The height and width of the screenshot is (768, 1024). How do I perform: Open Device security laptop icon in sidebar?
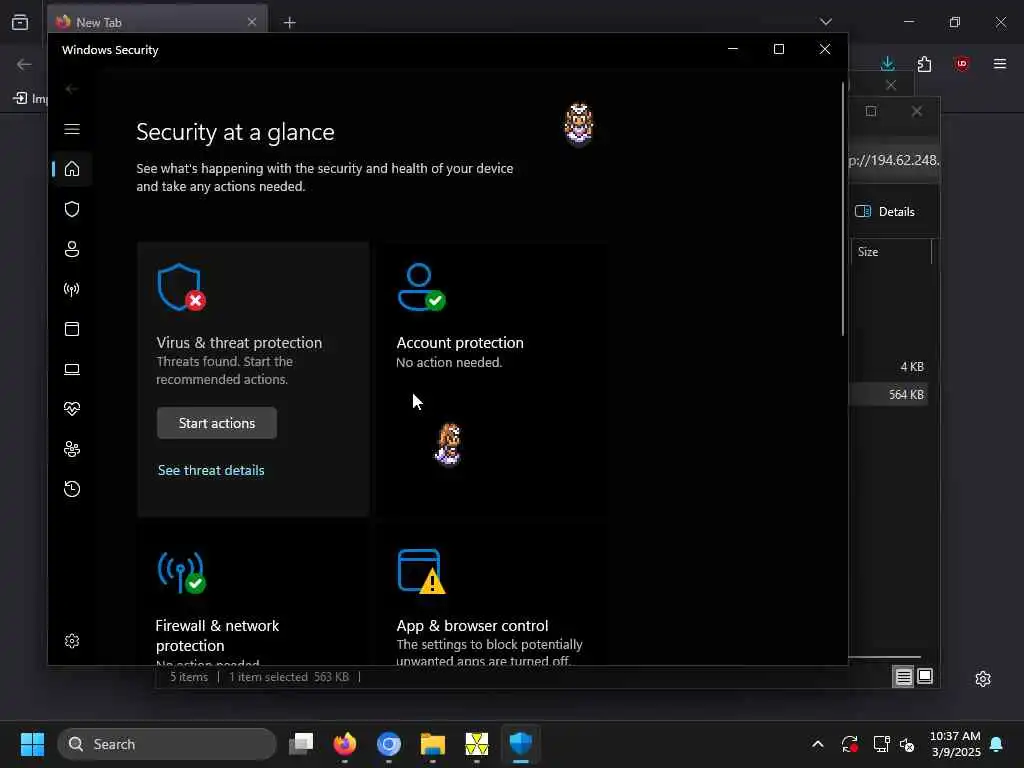point(72,370)
